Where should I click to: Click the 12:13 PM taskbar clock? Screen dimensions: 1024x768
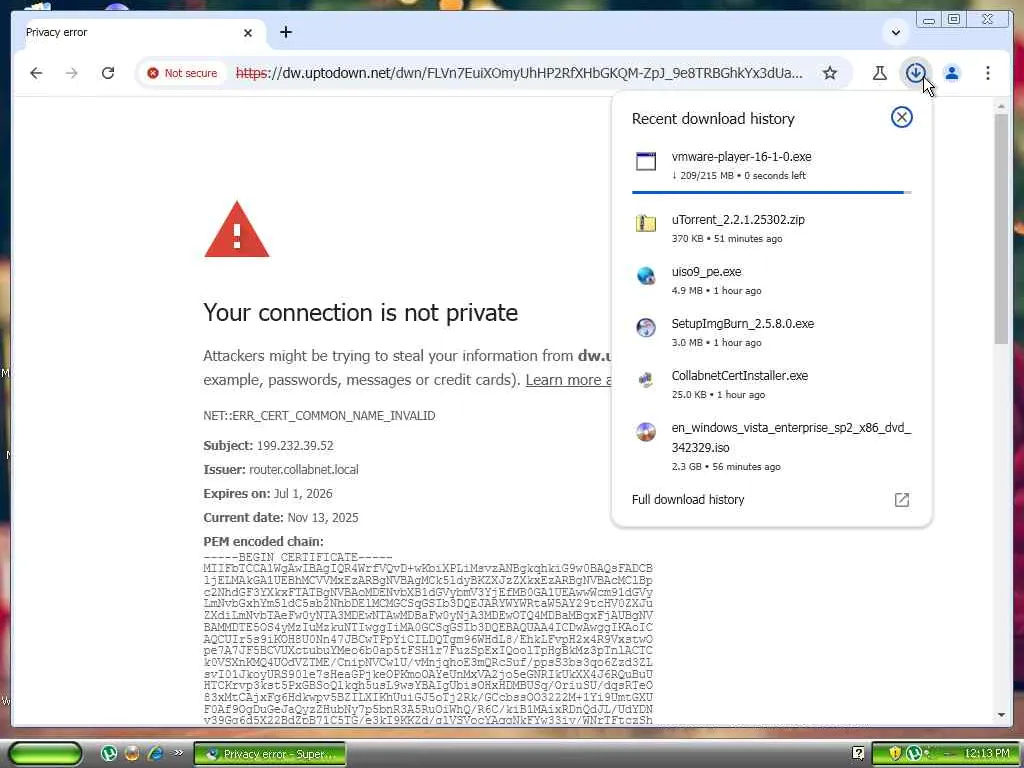tap(987, 754)
